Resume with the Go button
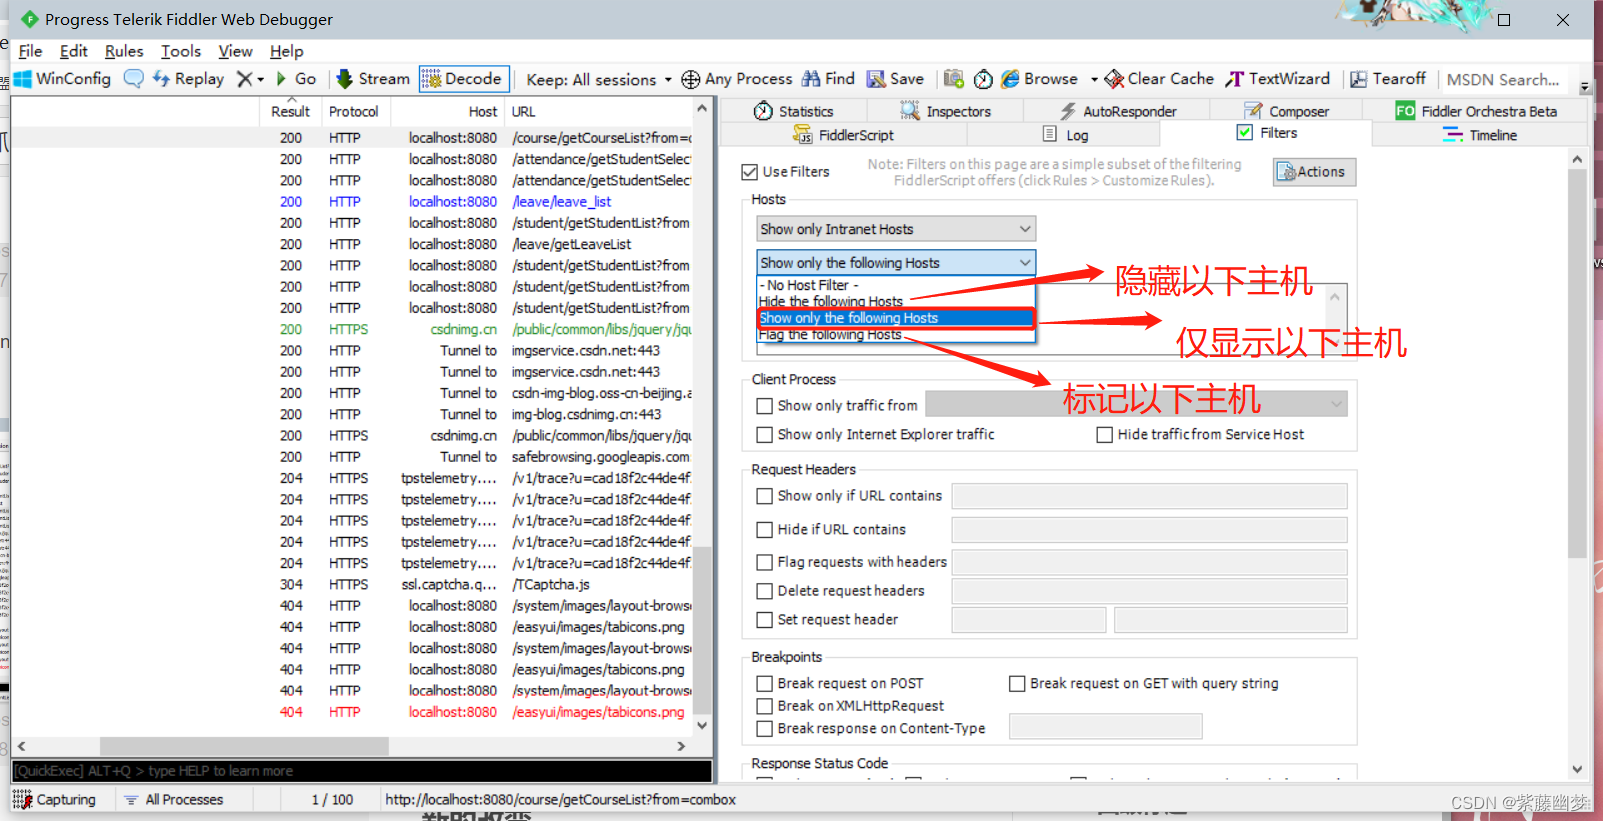This screenshot has width=1603, height=821. (x=296, y=79)
